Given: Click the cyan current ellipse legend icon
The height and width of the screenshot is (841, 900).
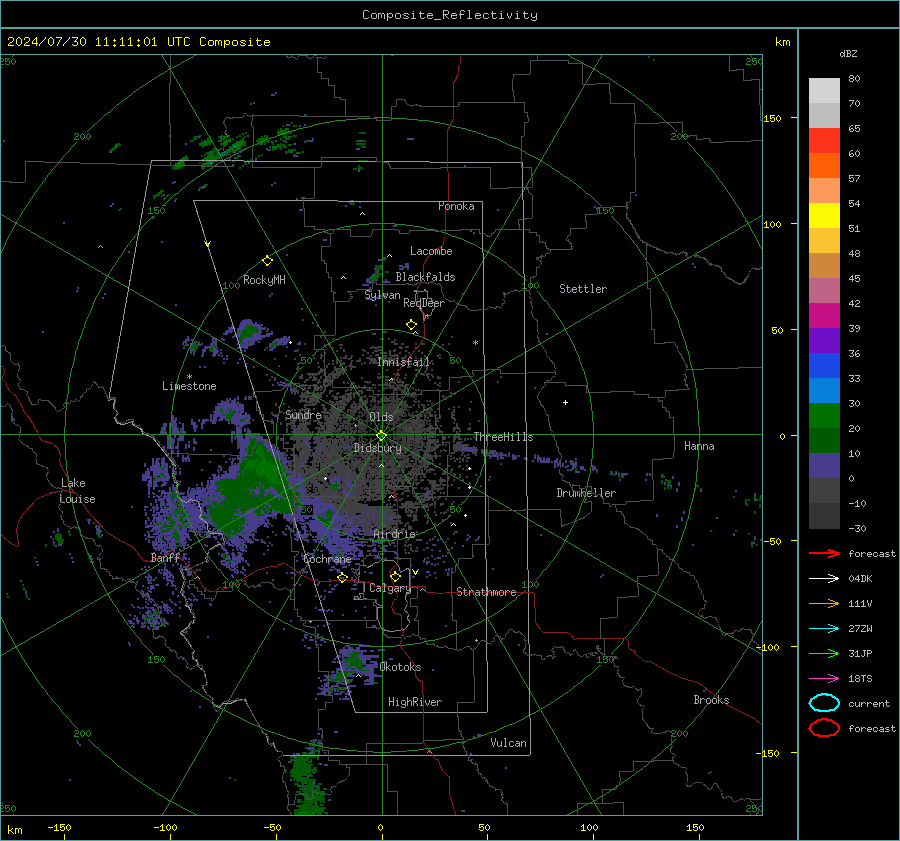Looking at the screenshot, I should tap(824, 703).
